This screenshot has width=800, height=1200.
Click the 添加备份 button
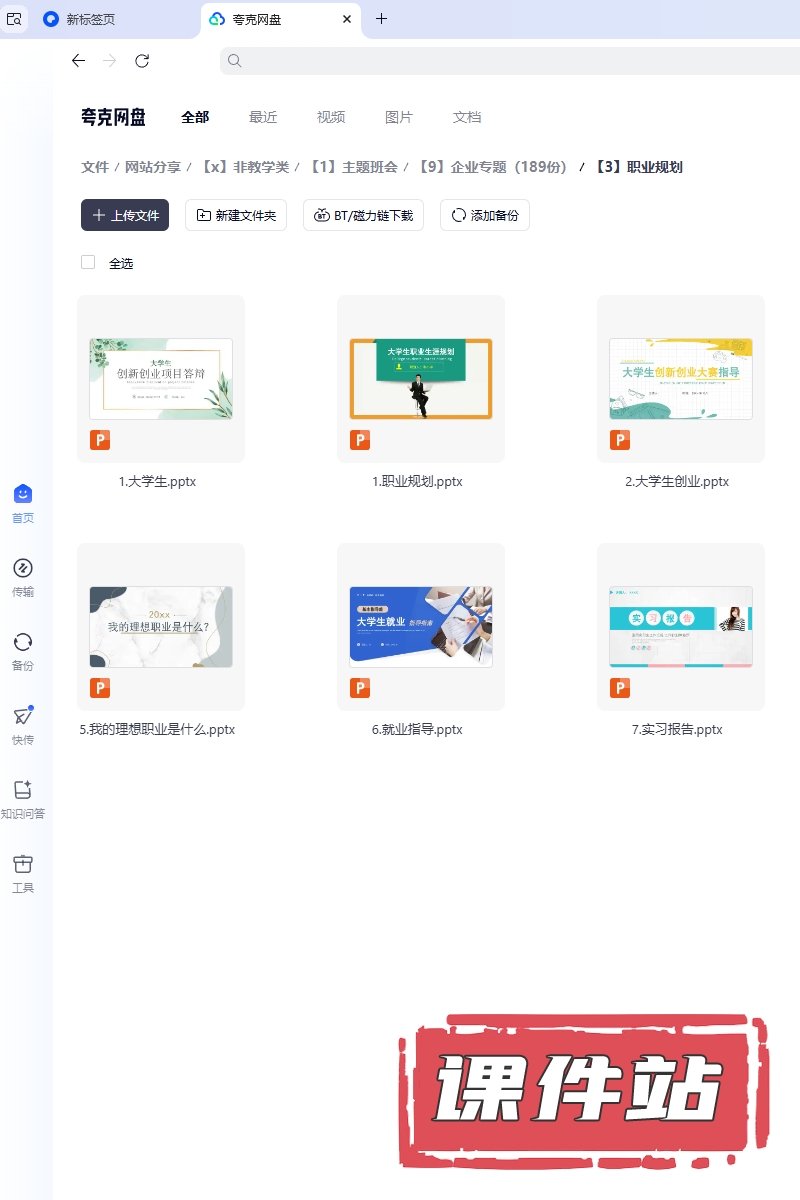coord(485,215)
